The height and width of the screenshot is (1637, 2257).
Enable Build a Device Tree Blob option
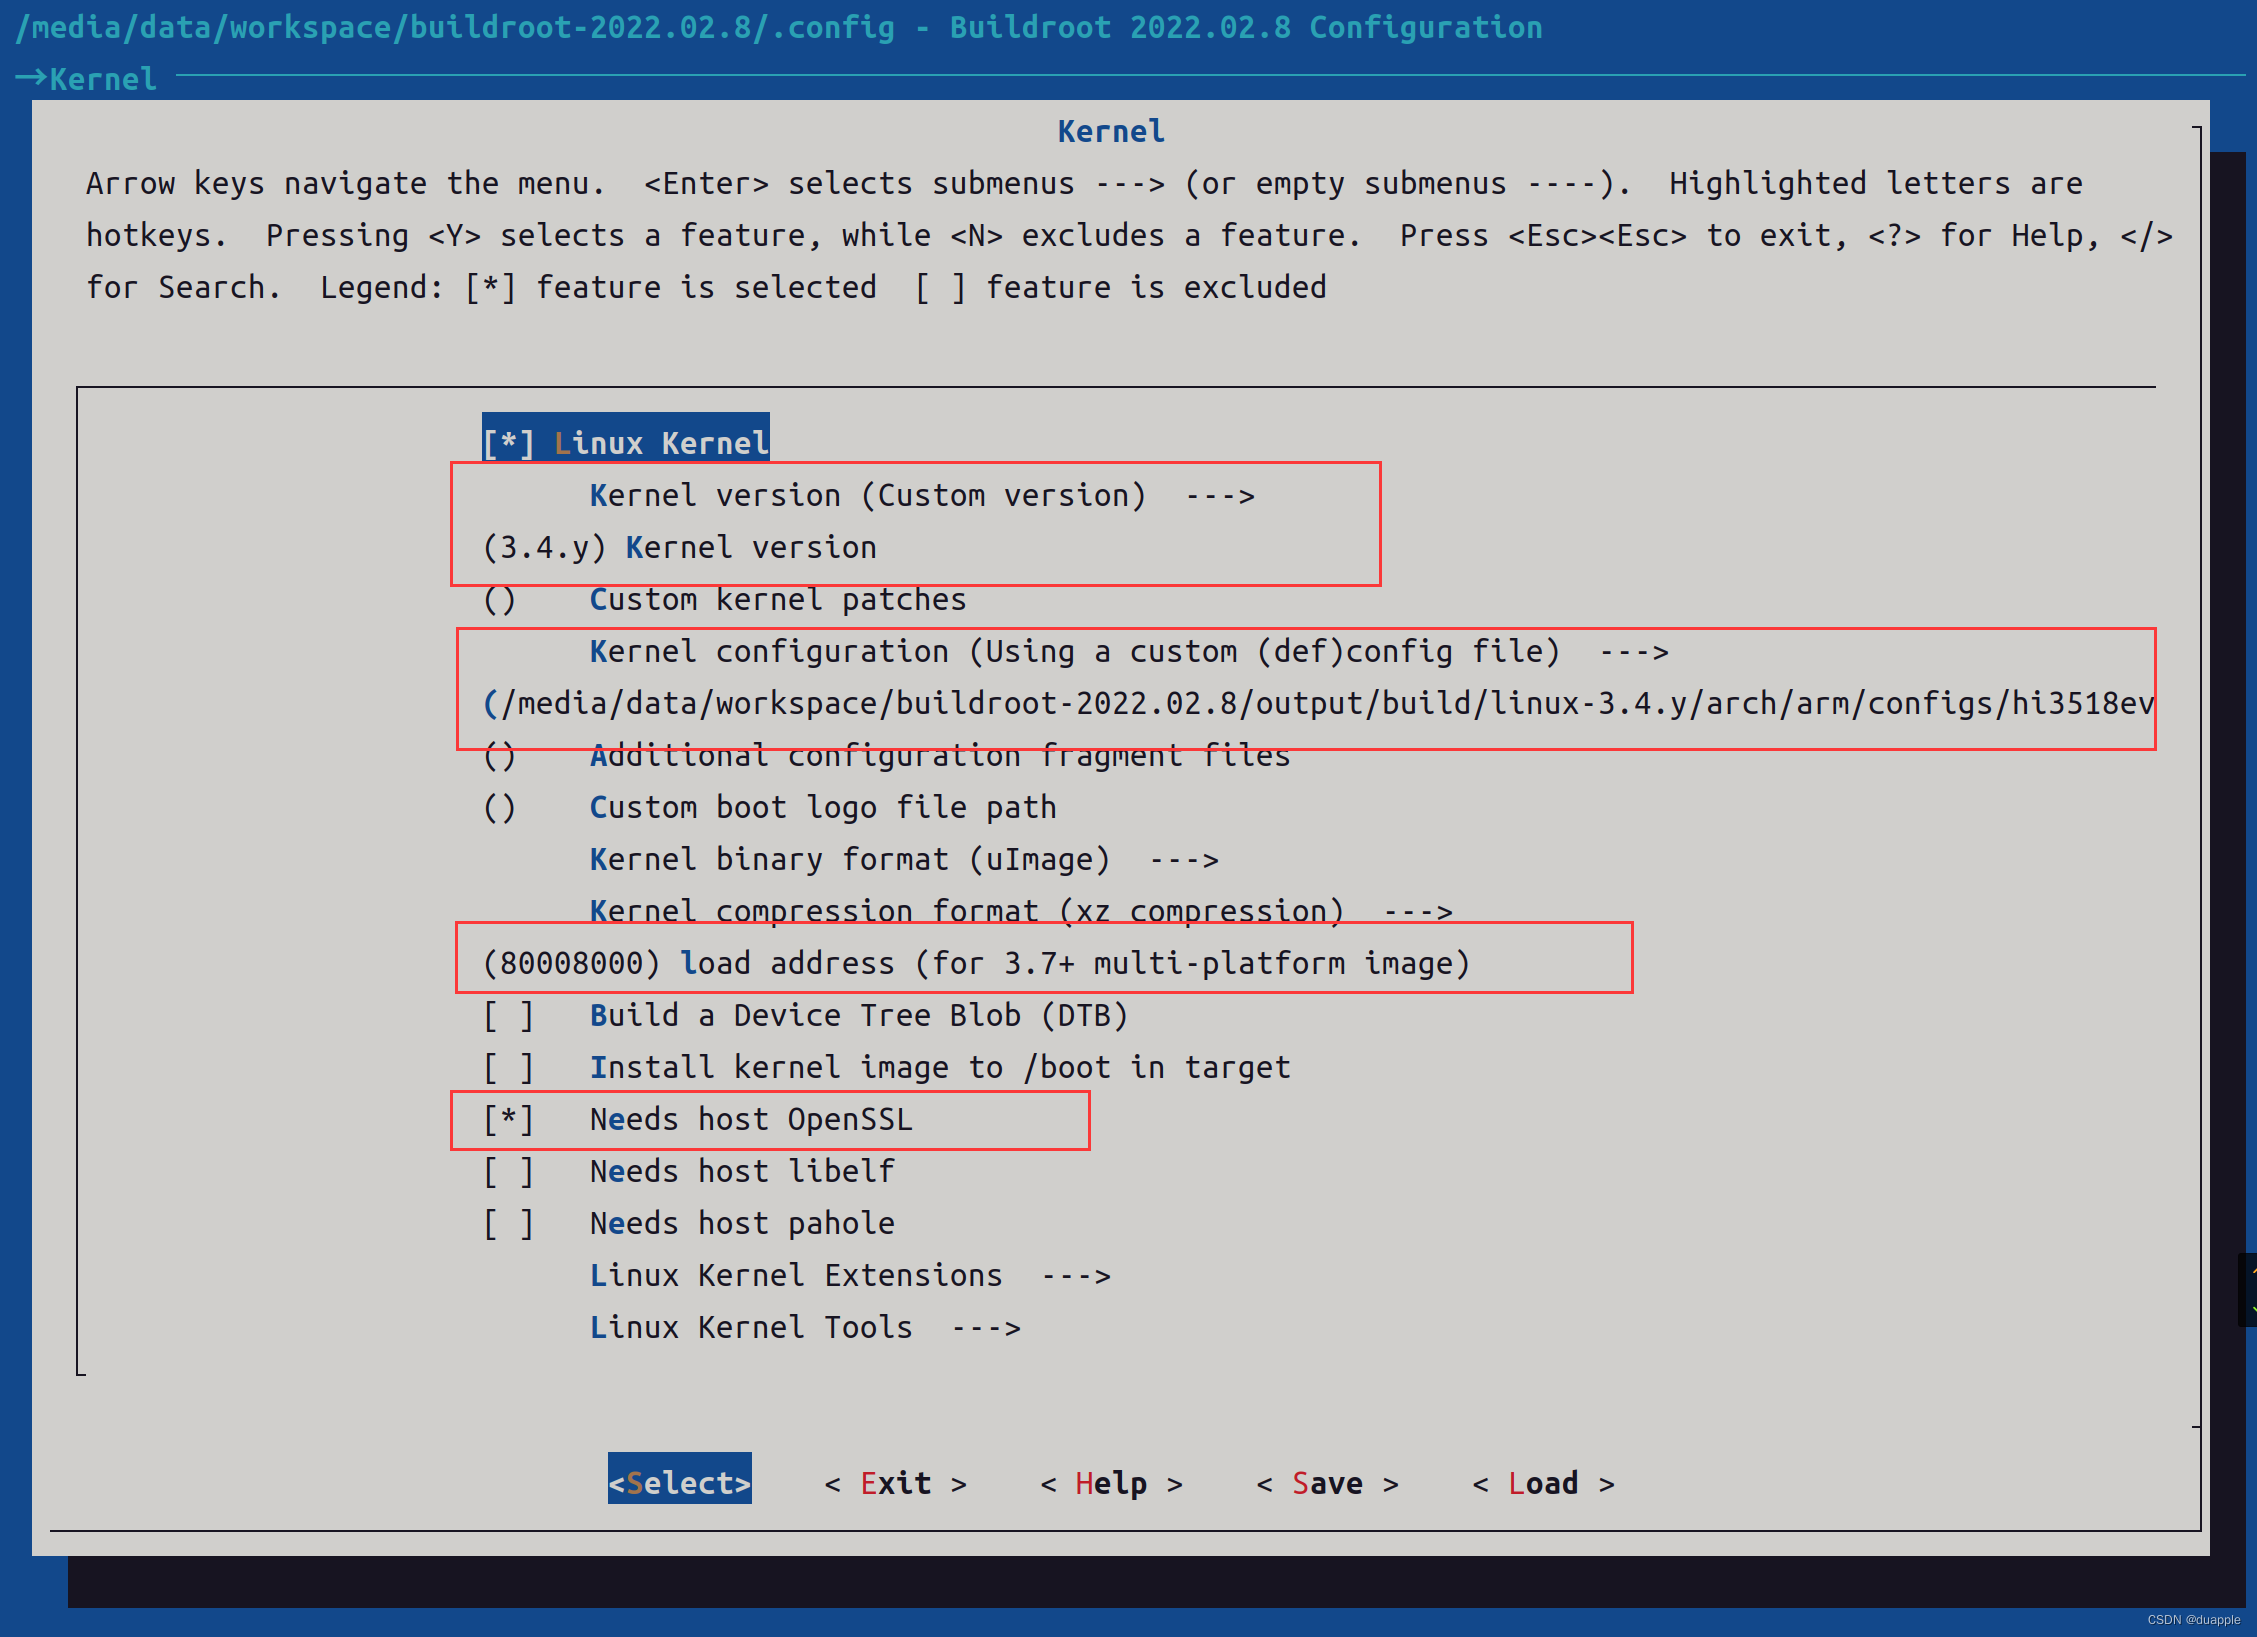pyautogui.click(x=857, y=1015)
